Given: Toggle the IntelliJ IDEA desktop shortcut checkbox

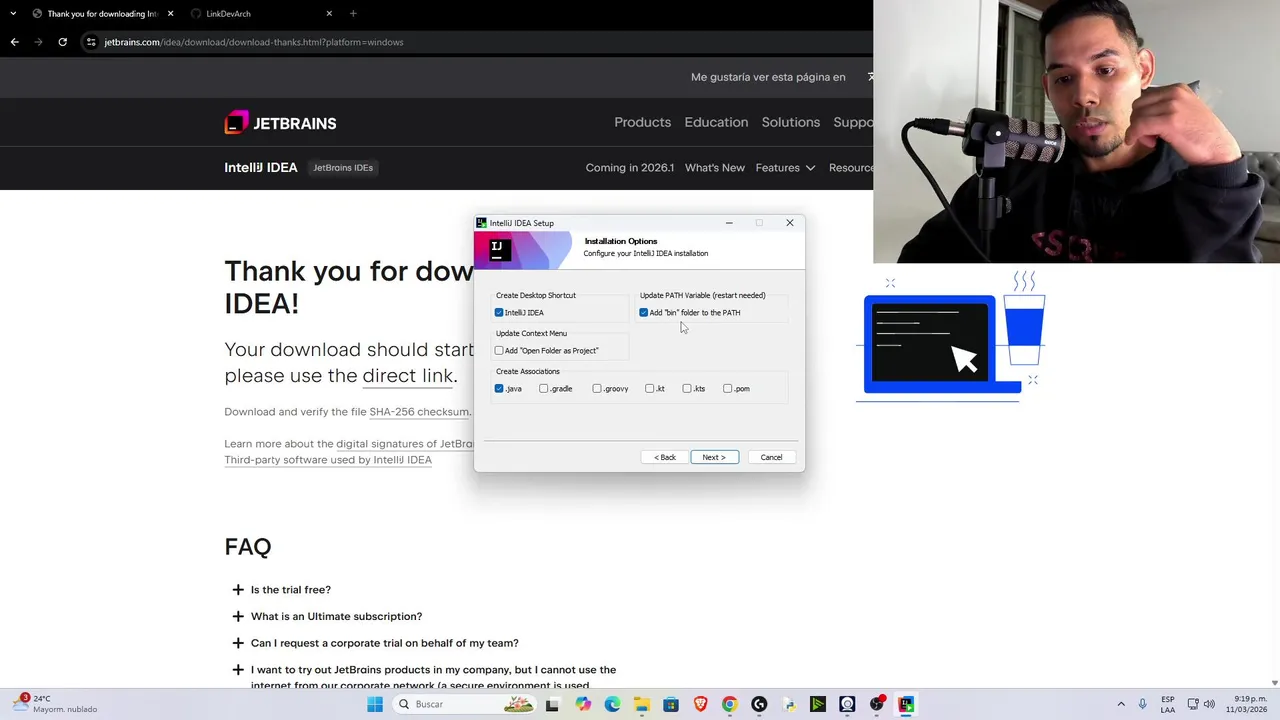Looking at the screenshot, I should (x=499, y=313).
